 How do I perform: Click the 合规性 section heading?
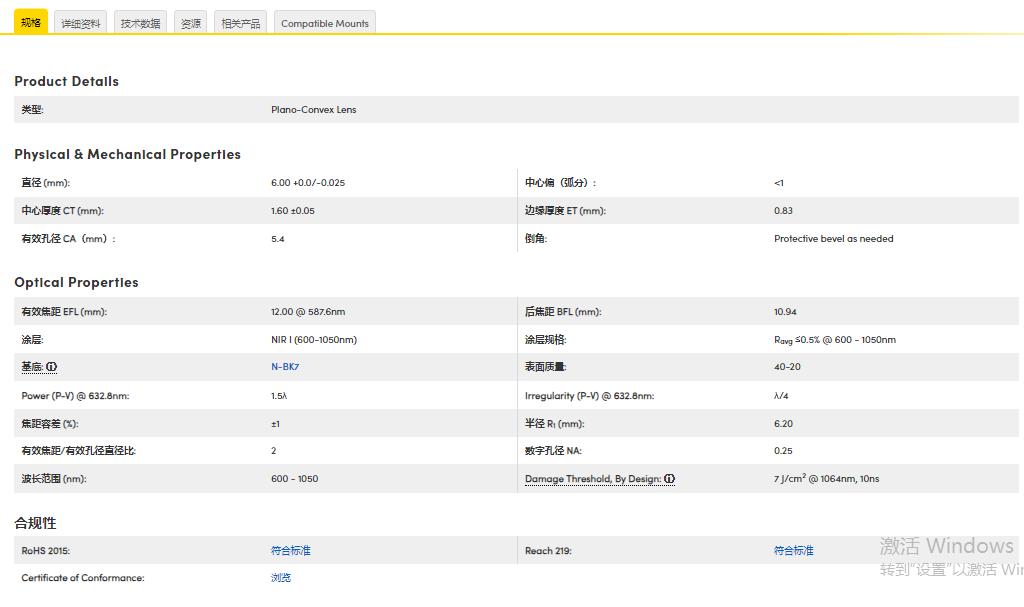pyautogui.click(x=35, y=523)
